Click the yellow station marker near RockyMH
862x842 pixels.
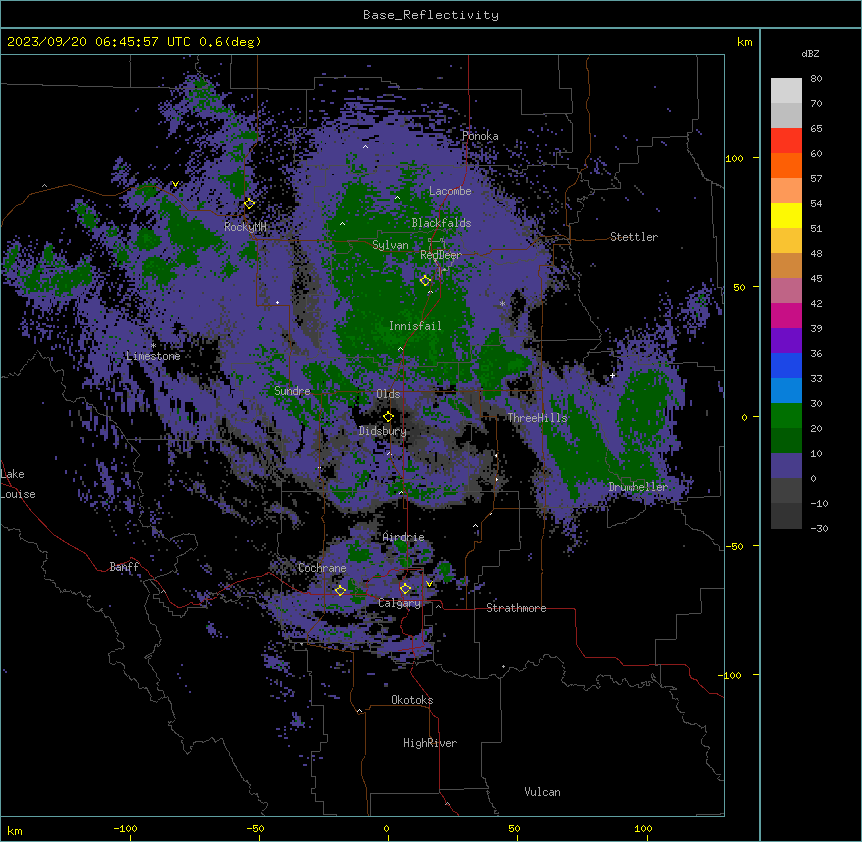point(249,203)
